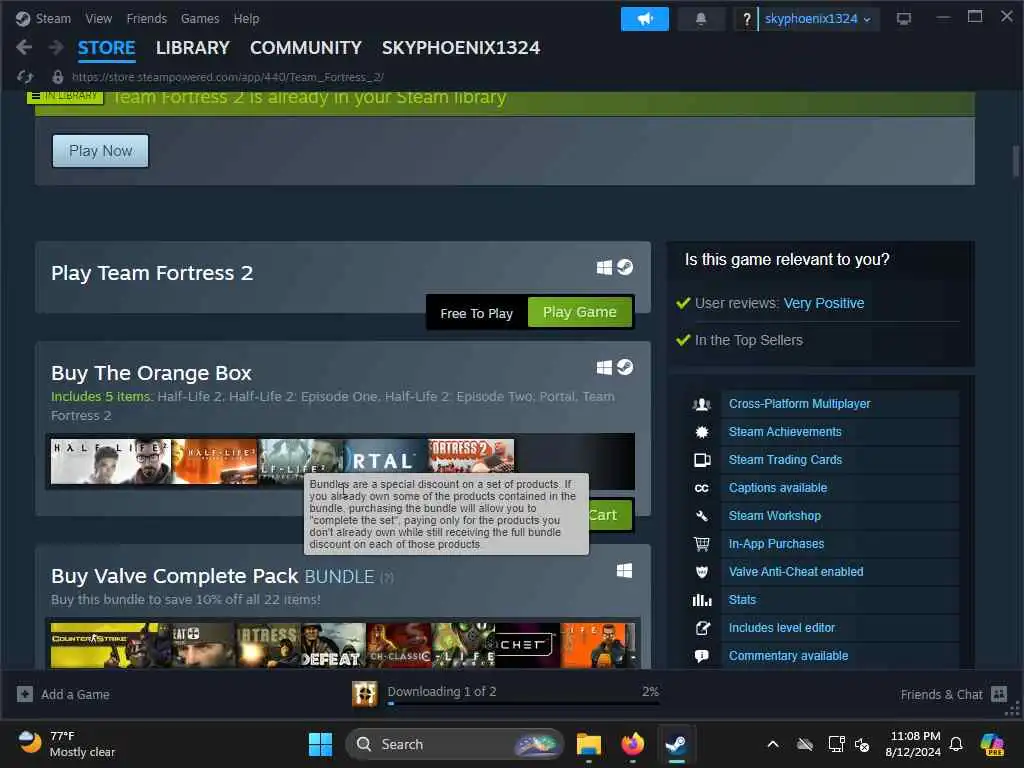Open the notifications bell icon
The width and height of the screenshot is (1024, 768).
(x=701, y=19)
